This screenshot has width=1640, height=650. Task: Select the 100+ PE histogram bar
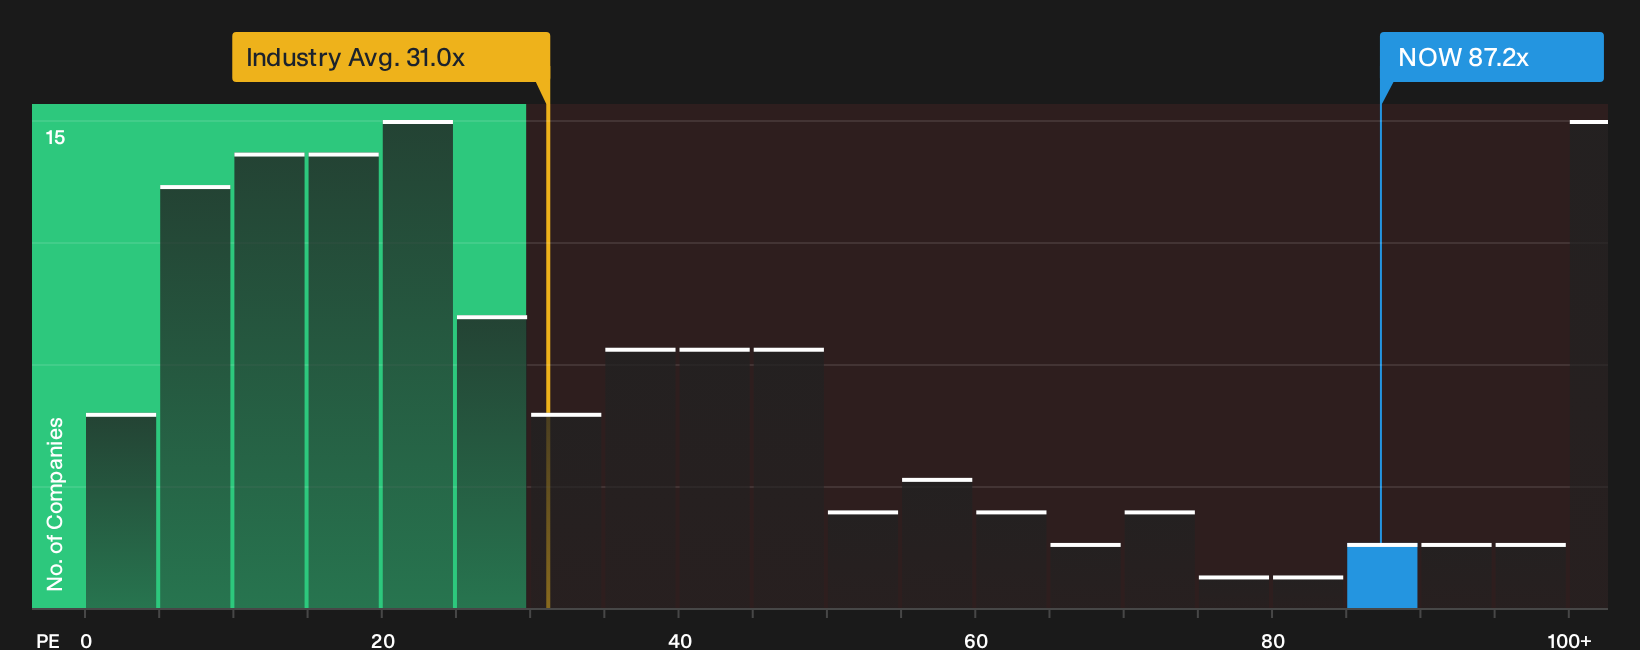[x=1589, y=364]
